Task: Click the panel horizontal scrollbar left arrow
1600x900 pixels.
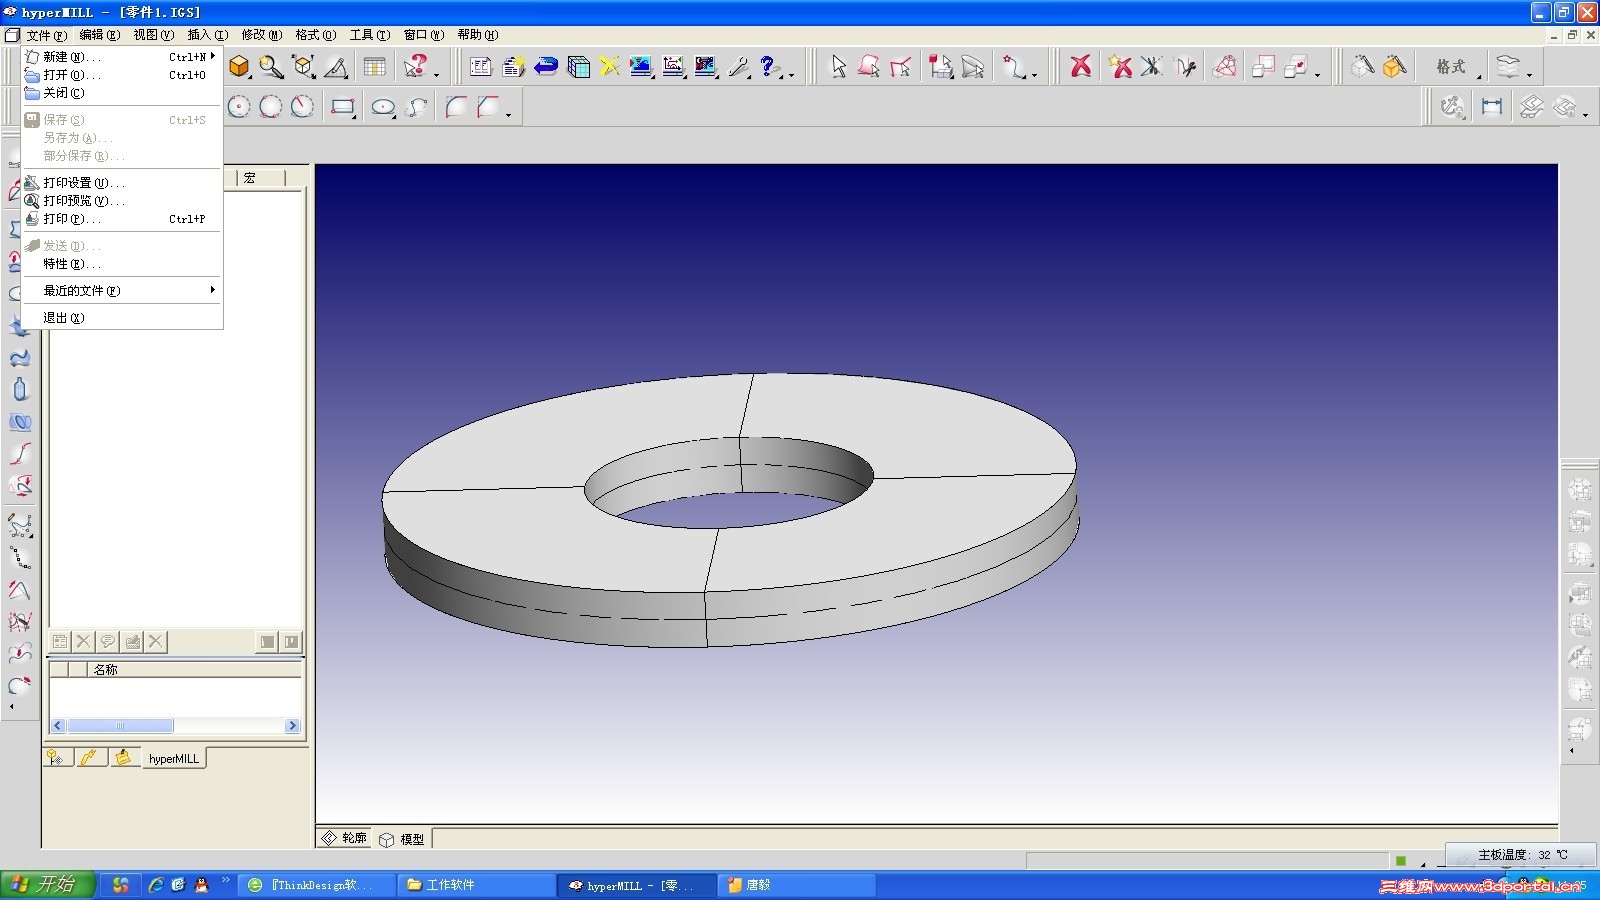Action: pos(58,726)
